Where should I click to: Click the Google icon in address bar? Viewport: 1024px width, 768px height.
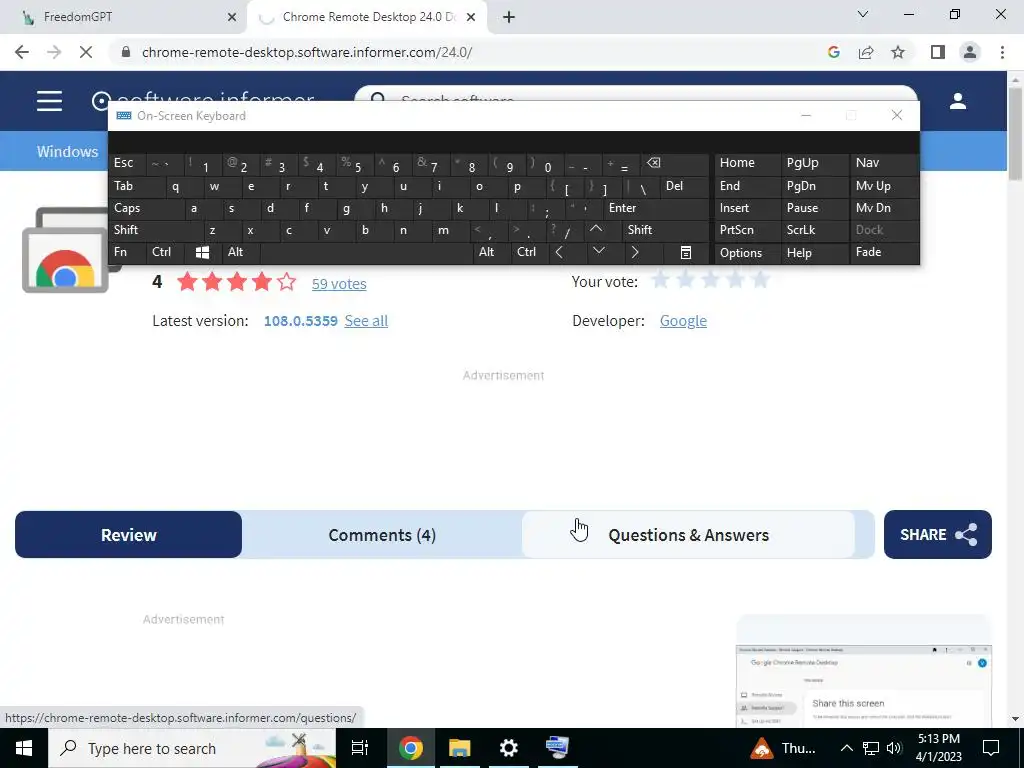coord(833,52)
